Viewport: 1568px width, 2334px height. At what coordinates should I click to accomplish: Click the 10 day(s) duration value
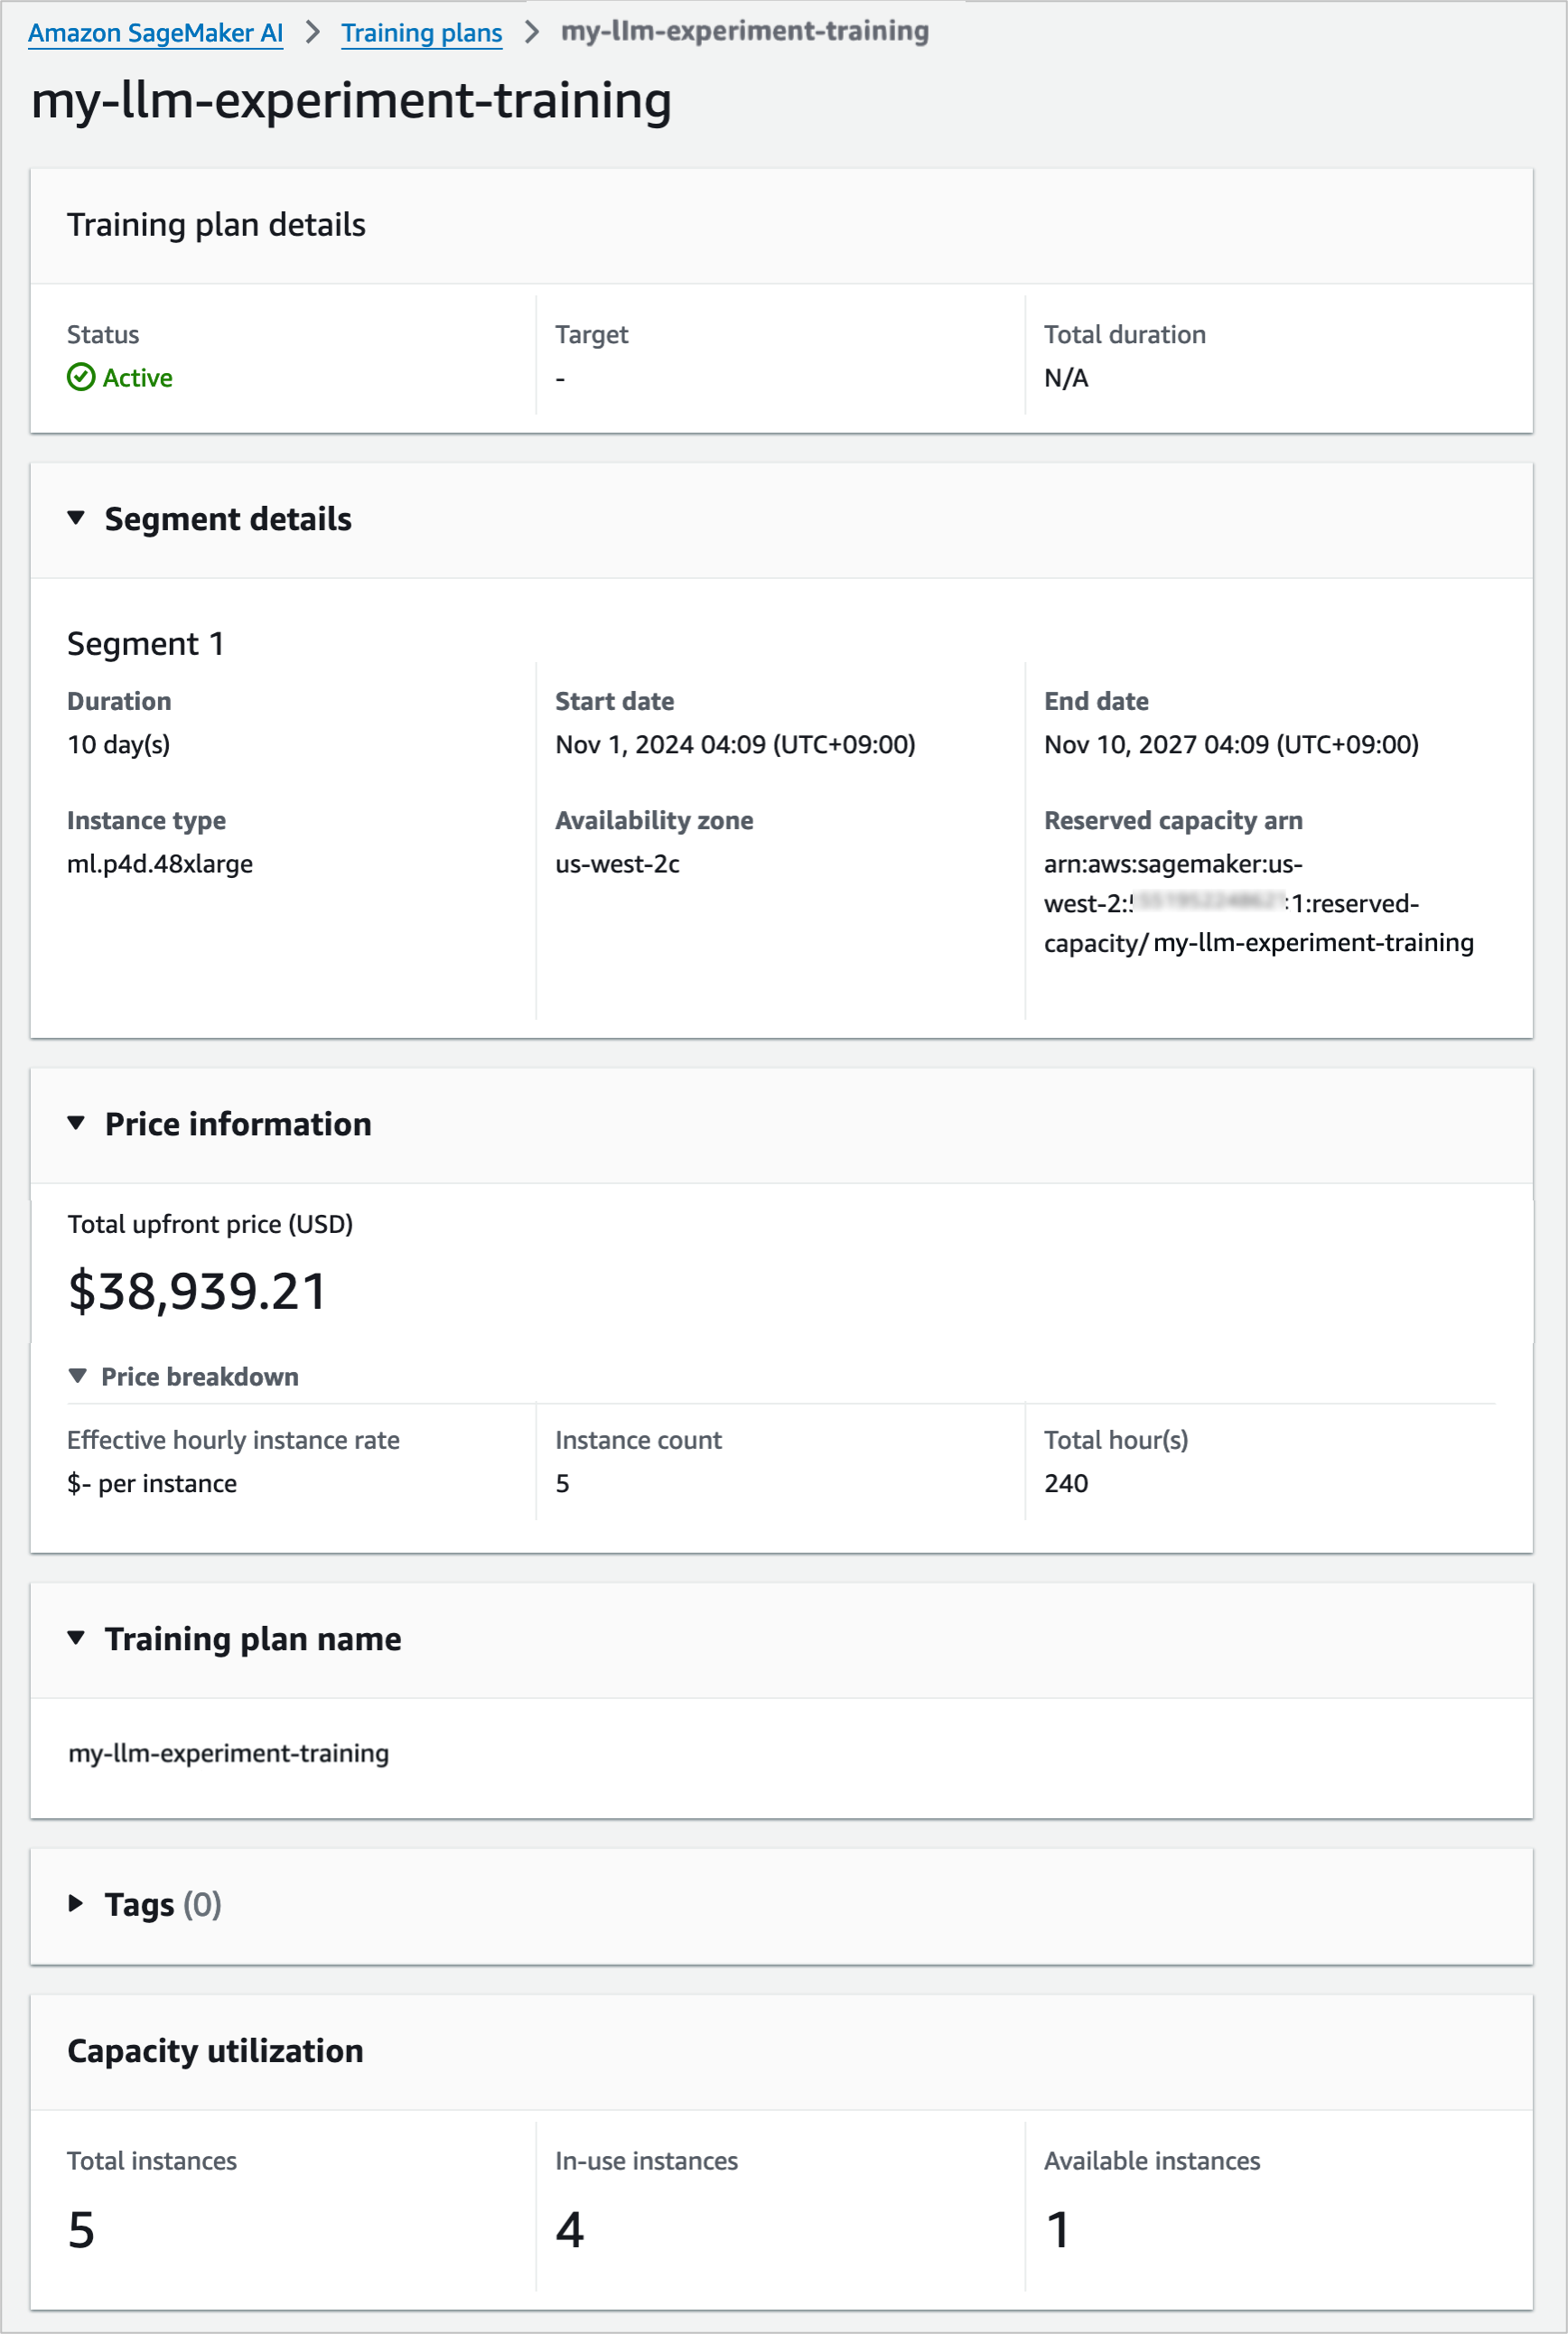pyautogui.click(x=119, y=745)
